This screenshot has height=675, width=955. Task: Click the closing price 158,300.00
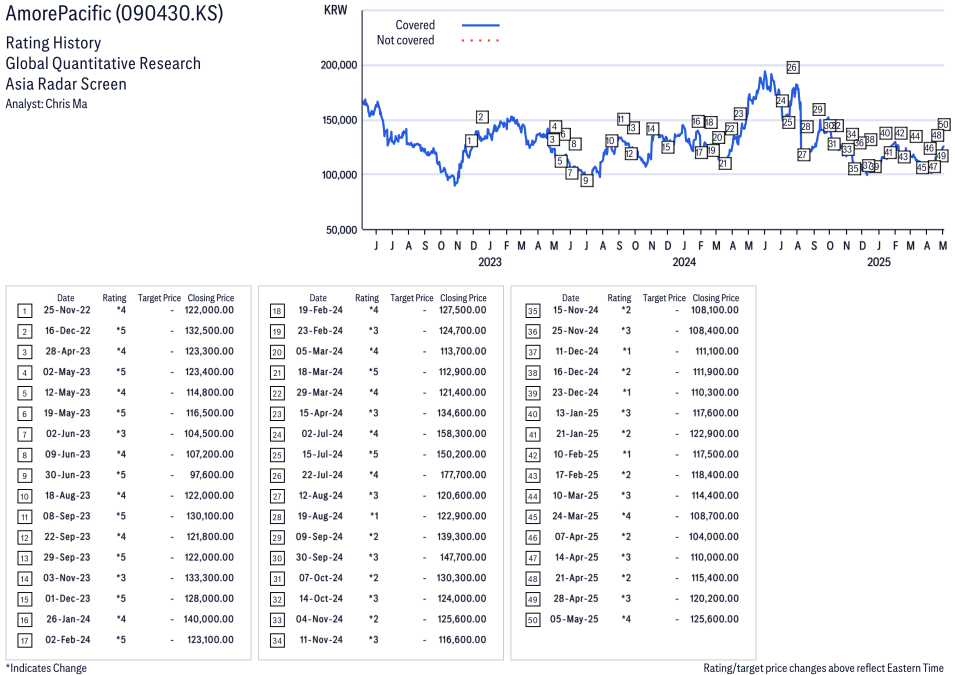[x=462, y=434]
